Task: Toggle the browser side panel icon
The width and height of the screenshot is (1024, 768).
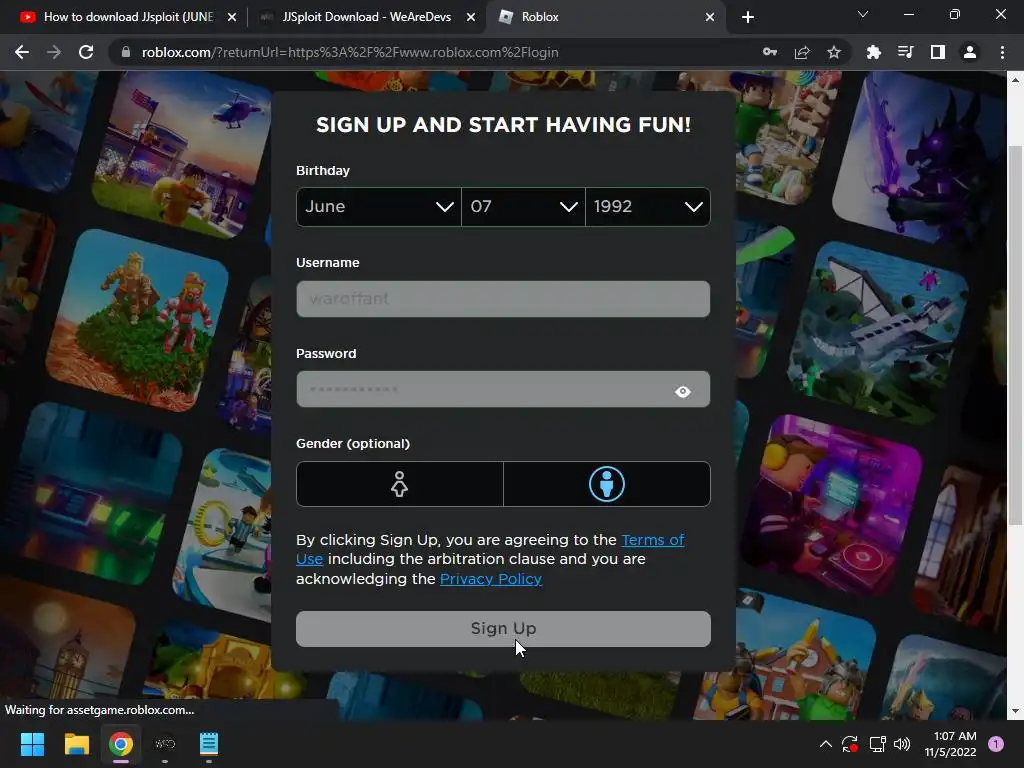Action: pyautogui.click(x=938, y=52)
